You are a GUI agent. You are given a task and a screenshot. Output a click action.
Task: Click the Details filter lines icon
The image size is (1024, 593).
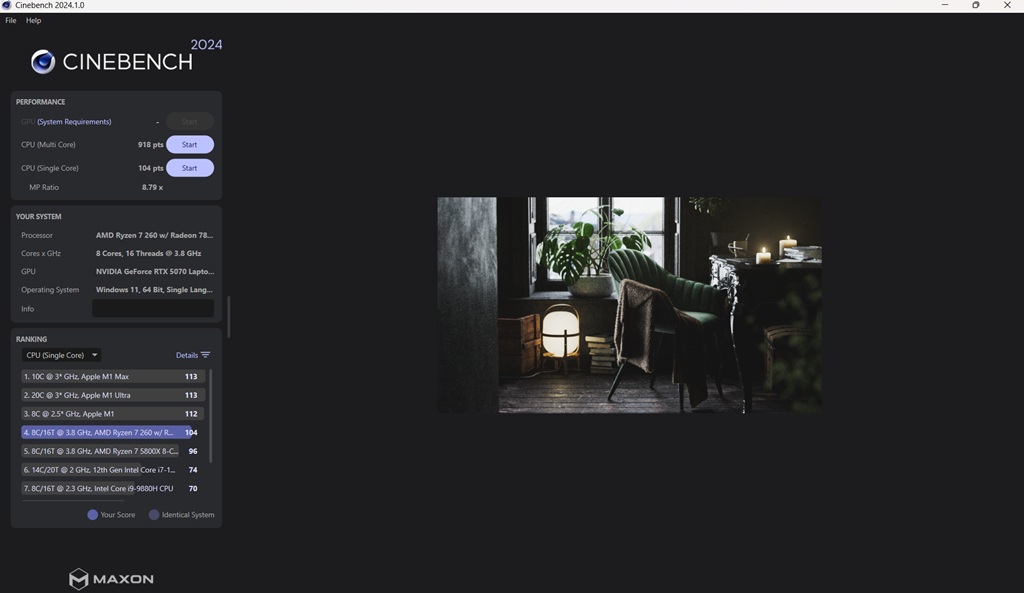(206, 355)
